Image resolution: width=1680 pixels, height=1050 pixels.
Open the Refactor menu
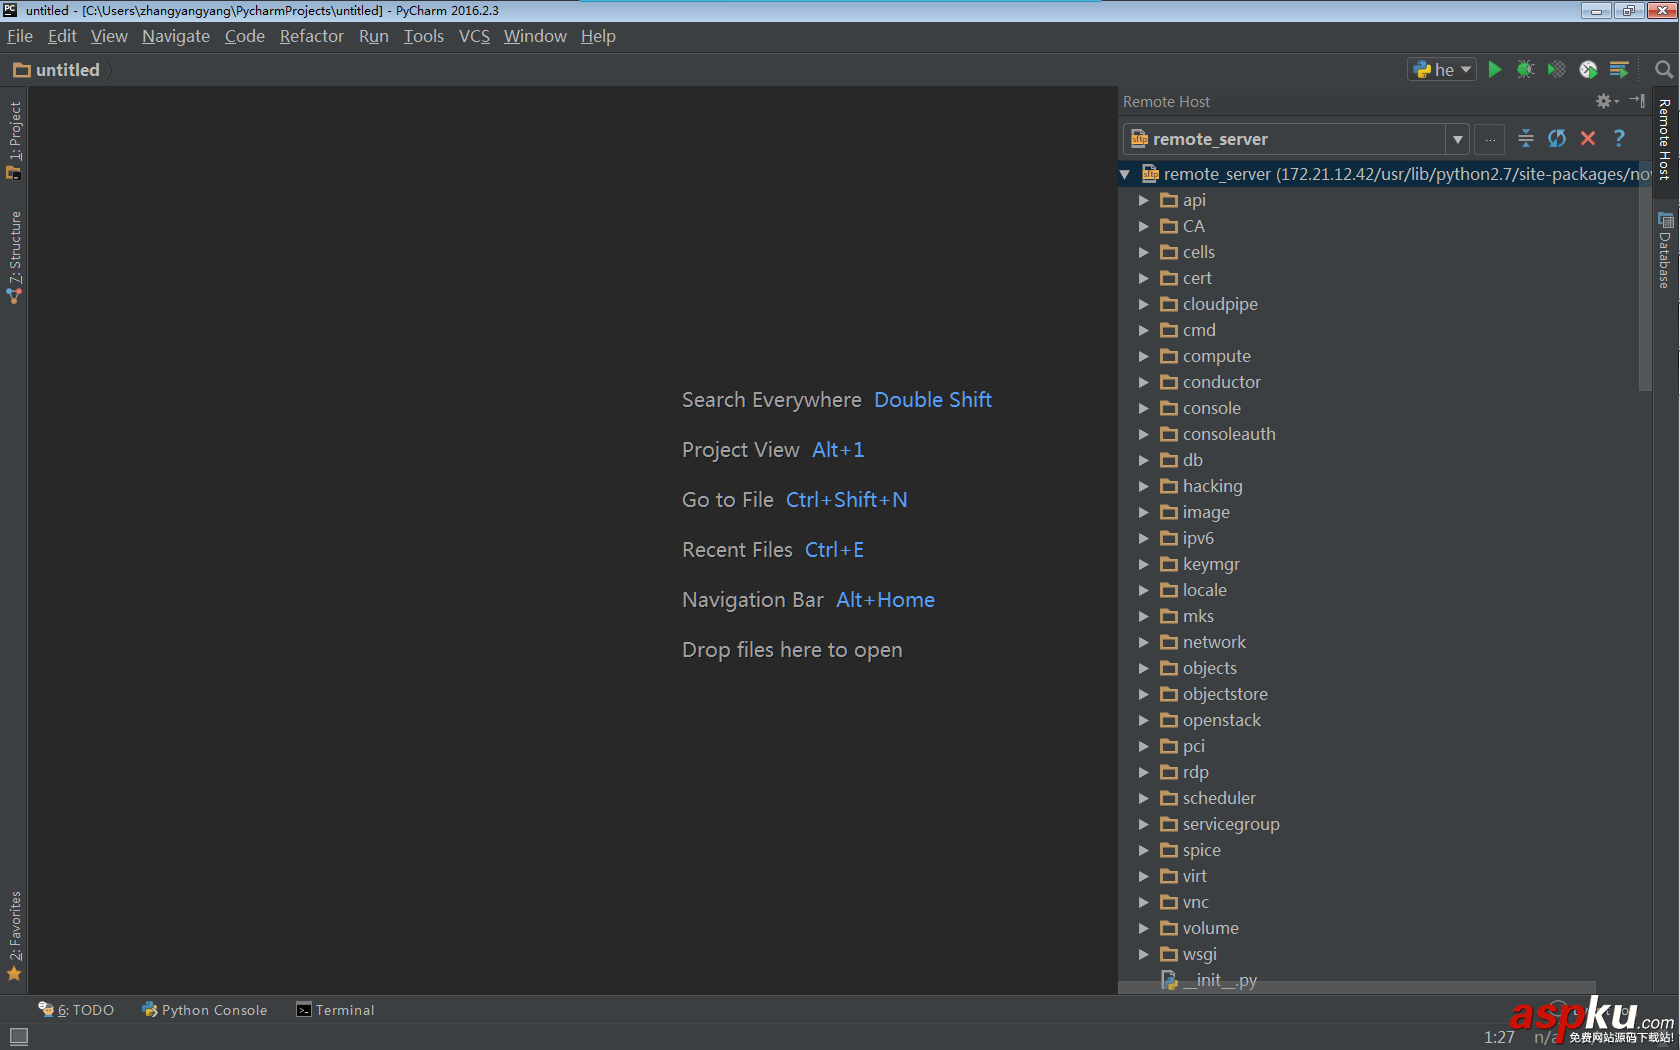[311, 36]
